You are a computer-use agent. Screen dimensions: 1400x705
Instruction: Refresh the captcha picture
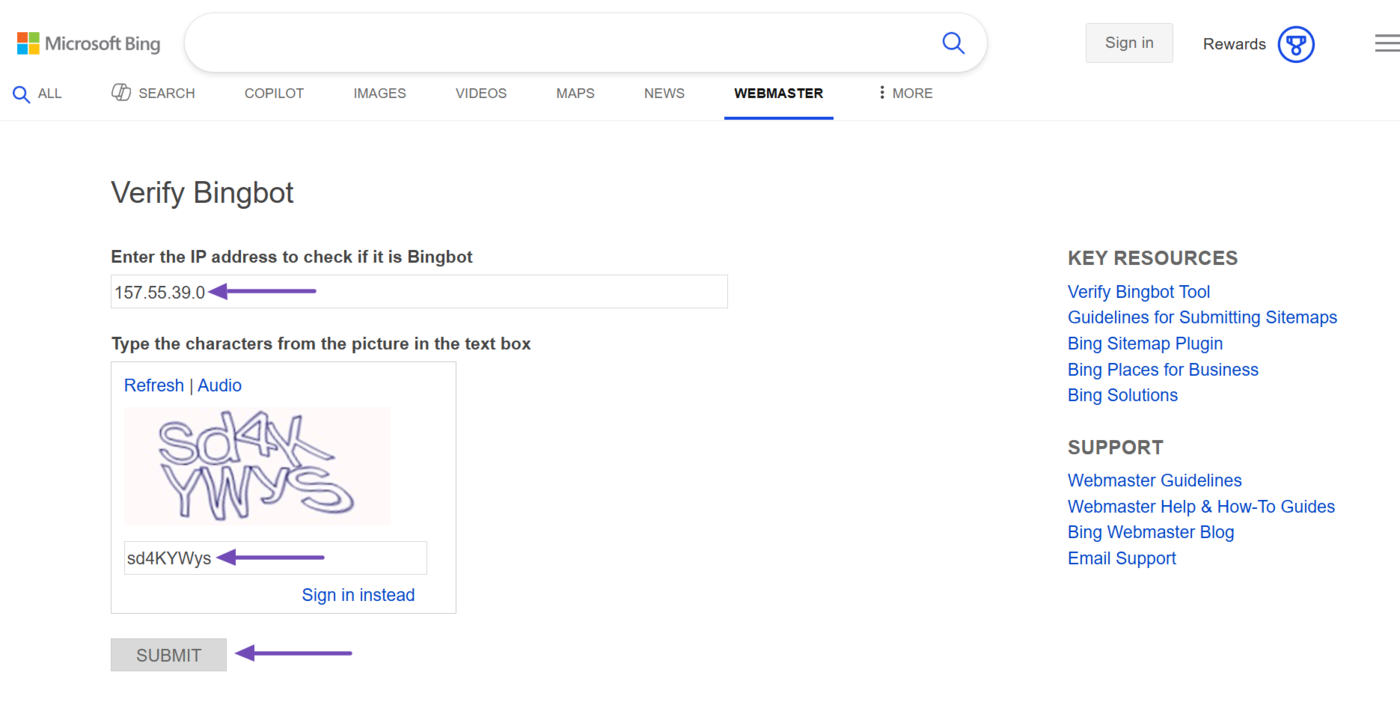click(154, 385)
